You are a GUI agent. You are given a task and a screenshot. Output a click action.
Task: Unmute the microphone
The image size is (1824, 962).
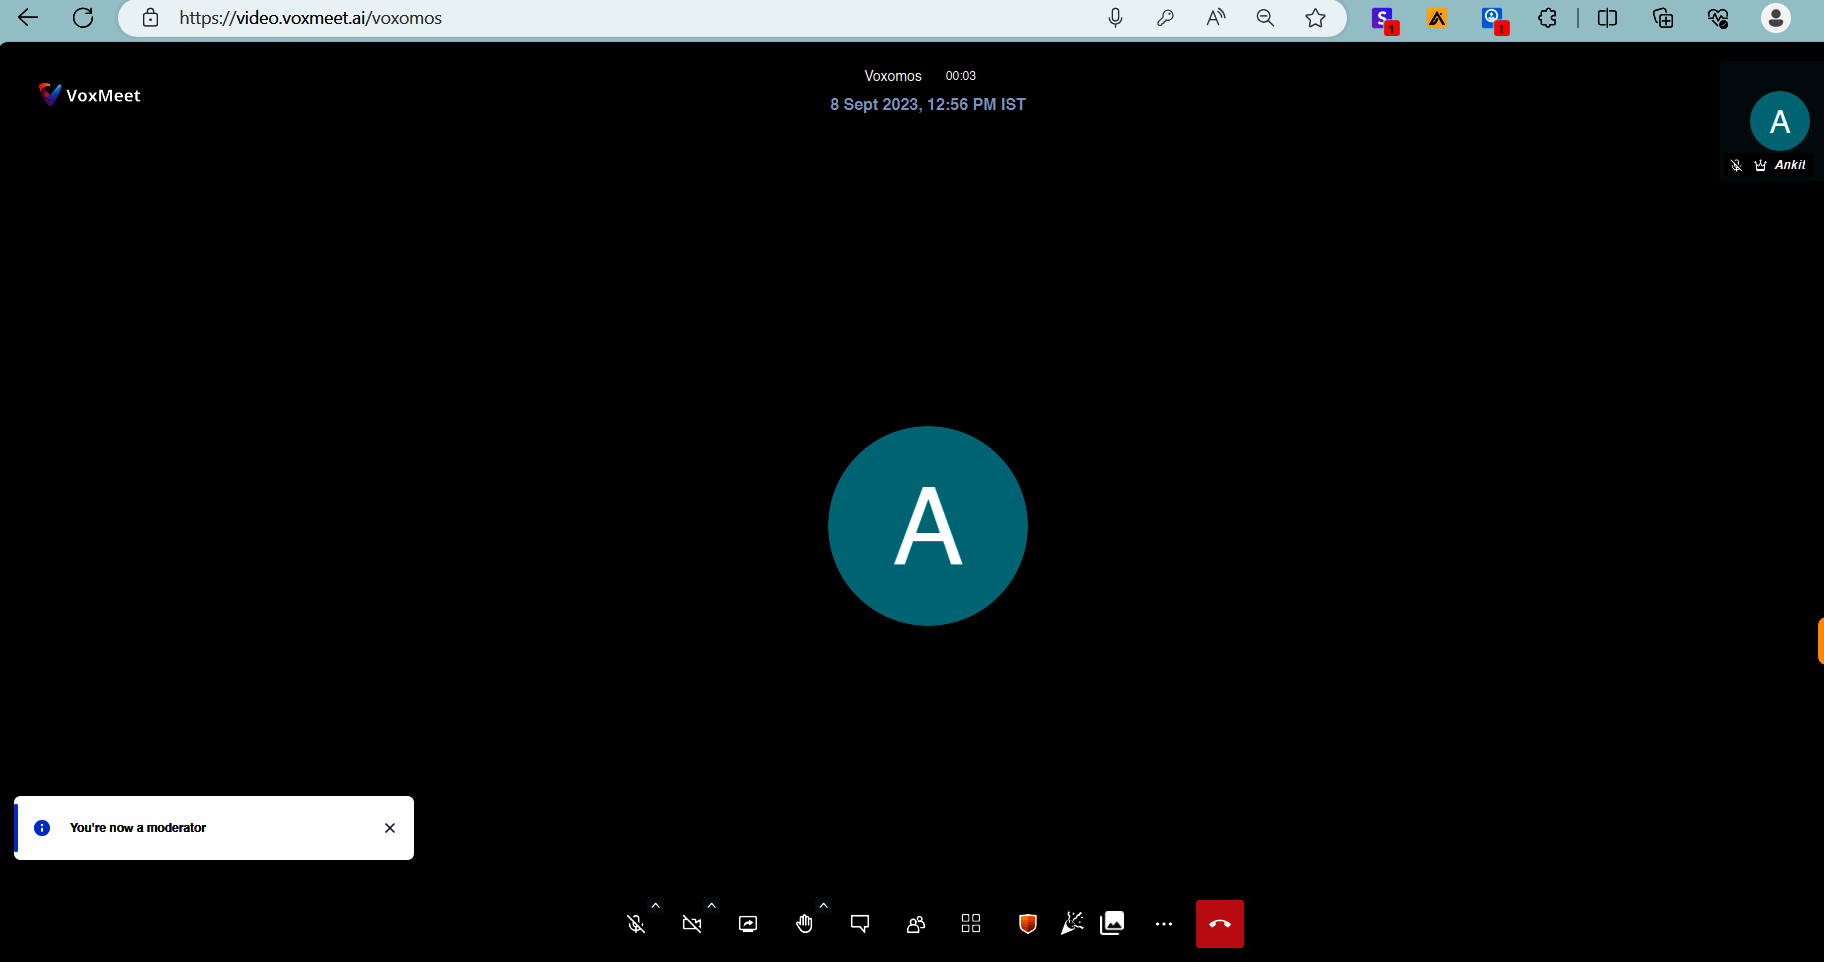pyautogui.click(x=637, y=923)
